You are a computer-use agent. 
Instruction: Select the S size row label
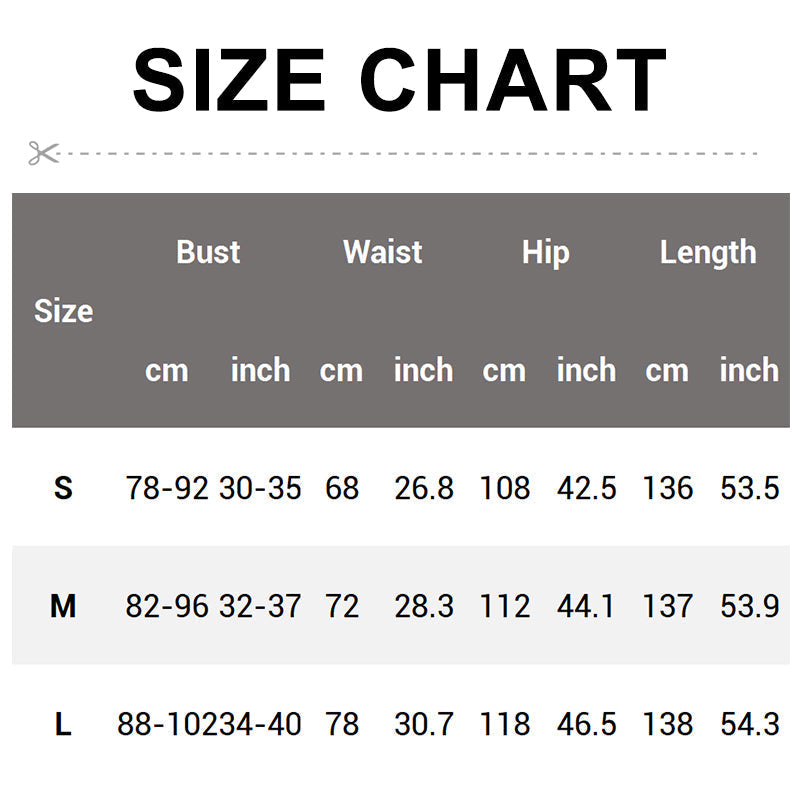[63, 488]
